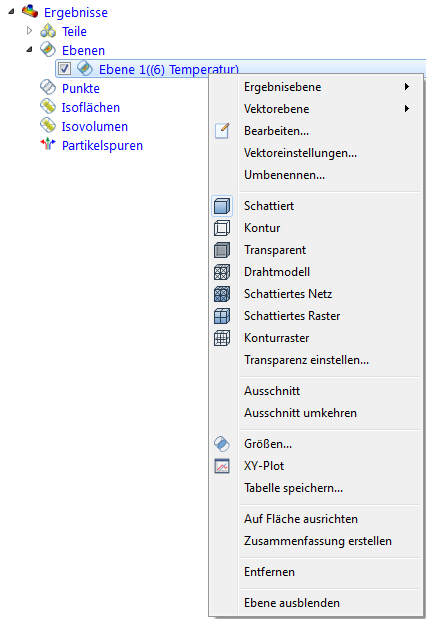Choose Entfernen menu entry

[316, 572]
